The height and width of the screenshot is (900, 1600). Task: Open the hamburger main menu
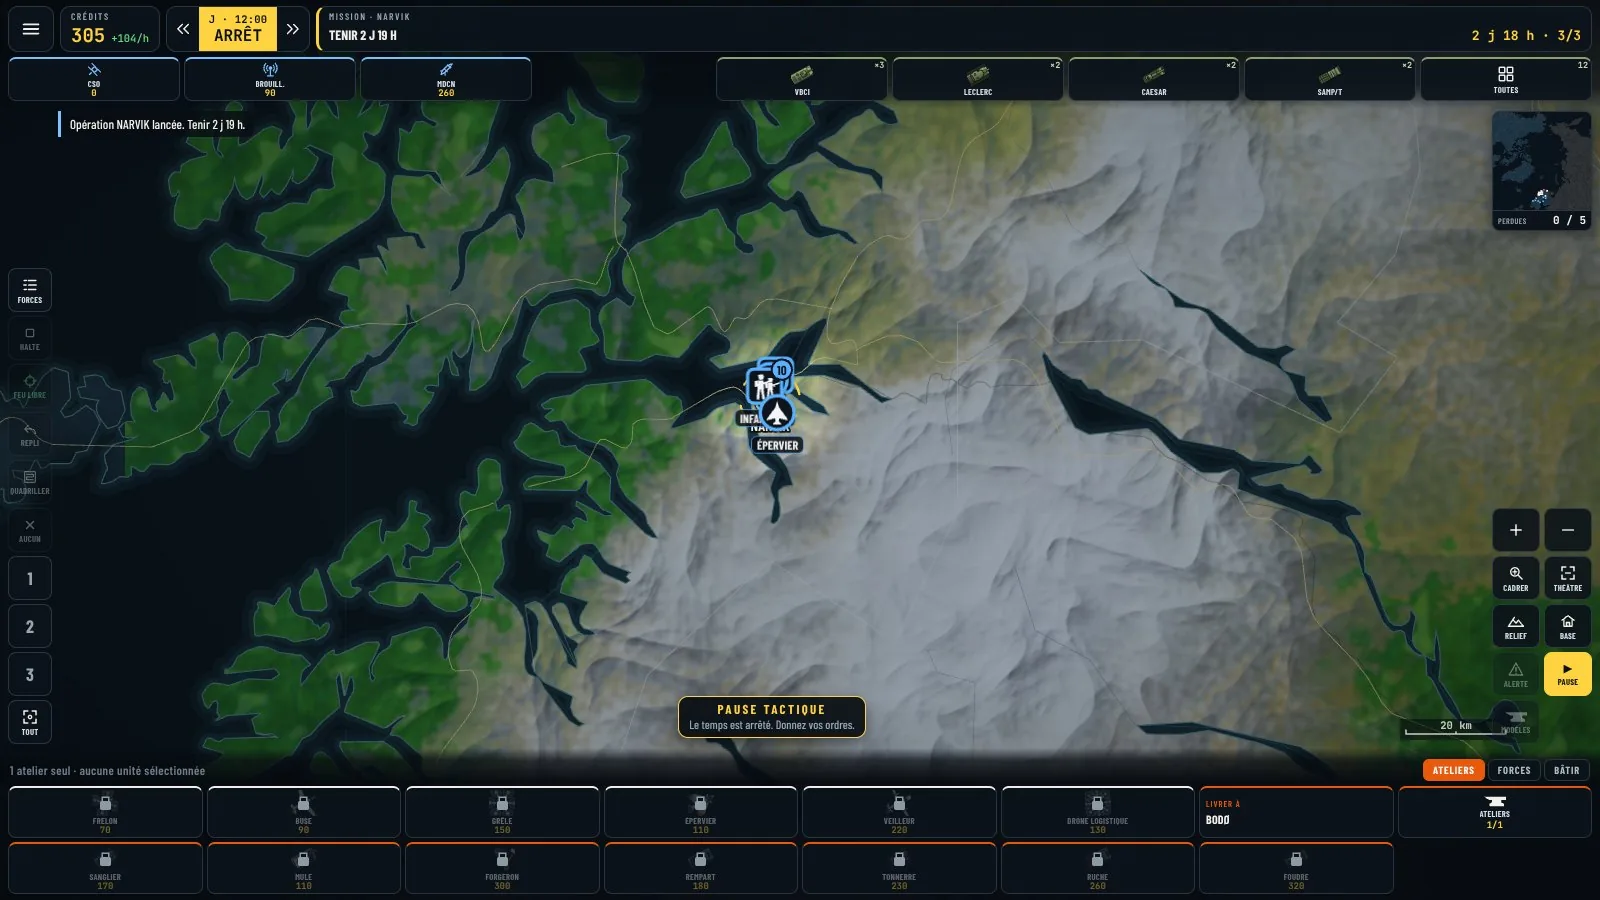pos(31,29)
